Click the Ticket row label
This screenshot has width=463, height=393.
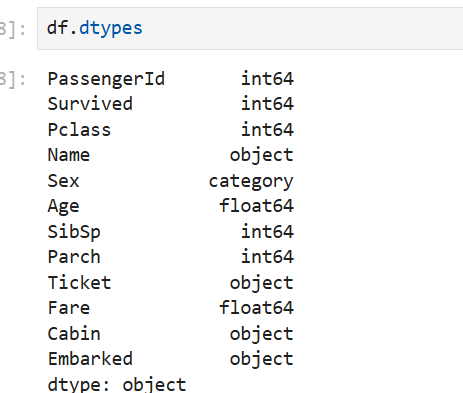[79, 283]
